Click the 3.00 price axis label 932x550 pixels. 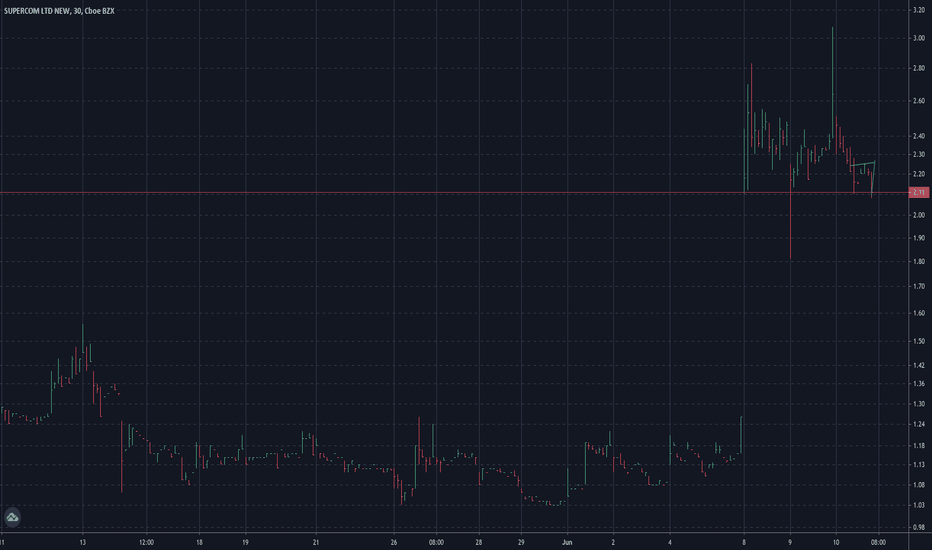click(x=918, y=38)
